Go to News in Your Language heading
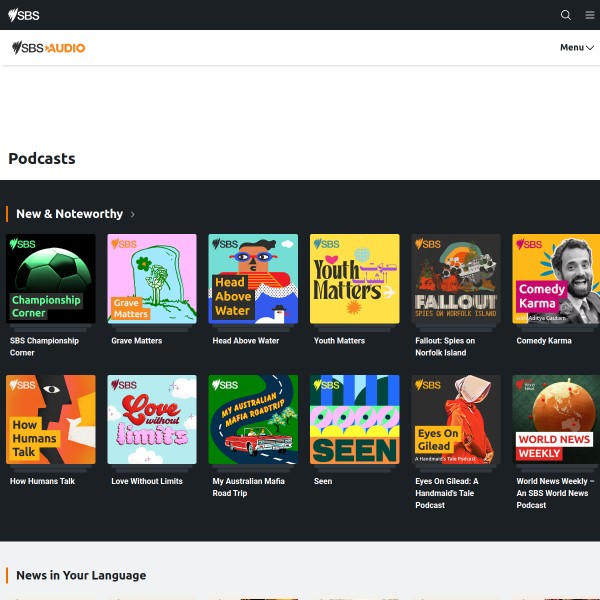600x600 pixels. (81, 575)
